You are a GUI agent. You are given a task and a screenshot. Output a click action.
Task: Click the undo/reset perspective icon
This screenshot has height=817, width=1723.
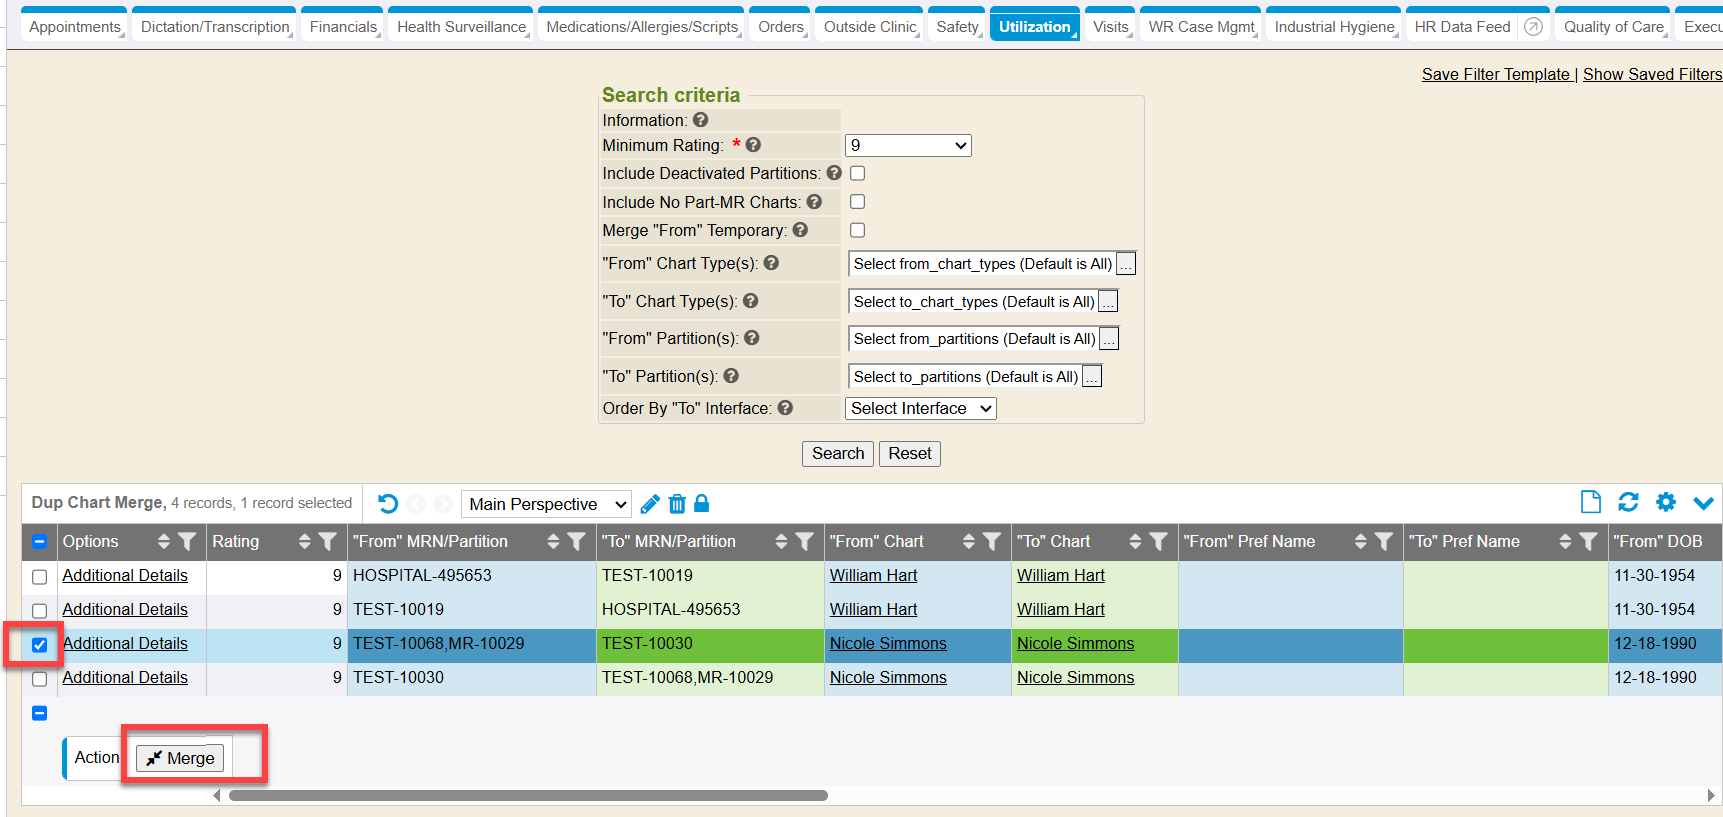(x=388, y=504)
